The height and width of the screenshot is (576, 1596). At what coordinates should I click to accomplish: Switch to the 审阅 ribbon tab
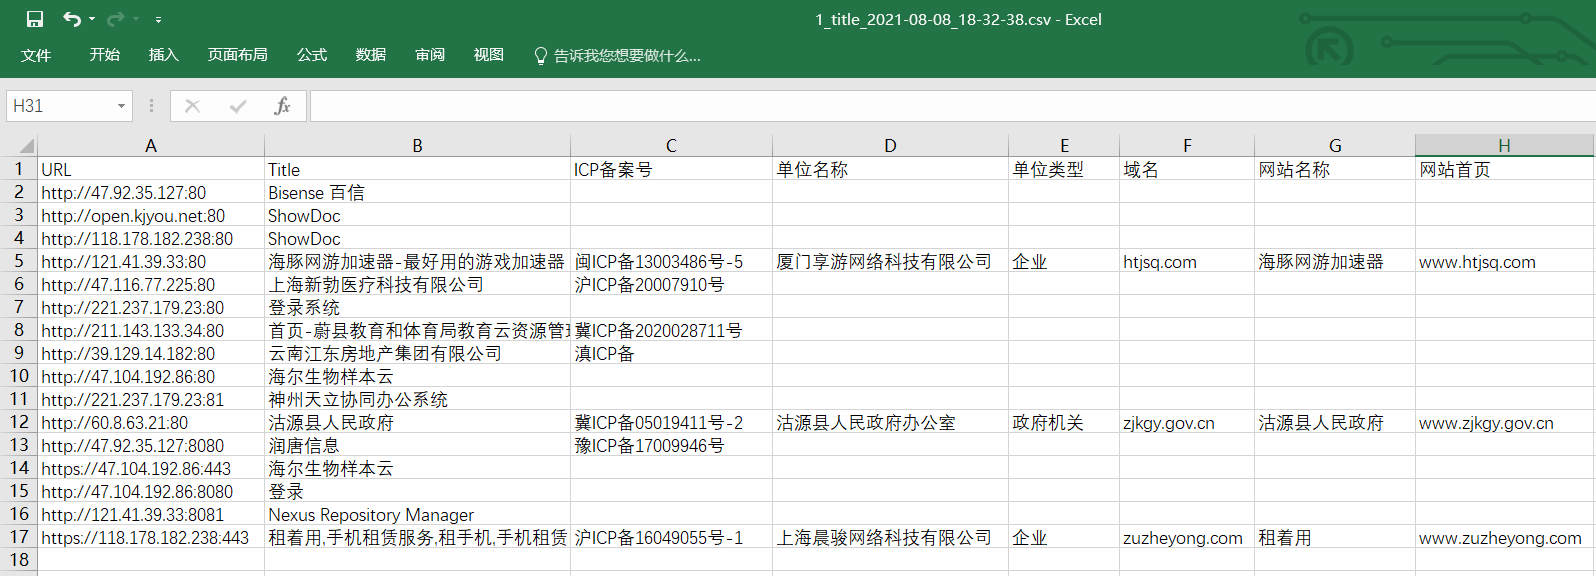tap(430, 55)
